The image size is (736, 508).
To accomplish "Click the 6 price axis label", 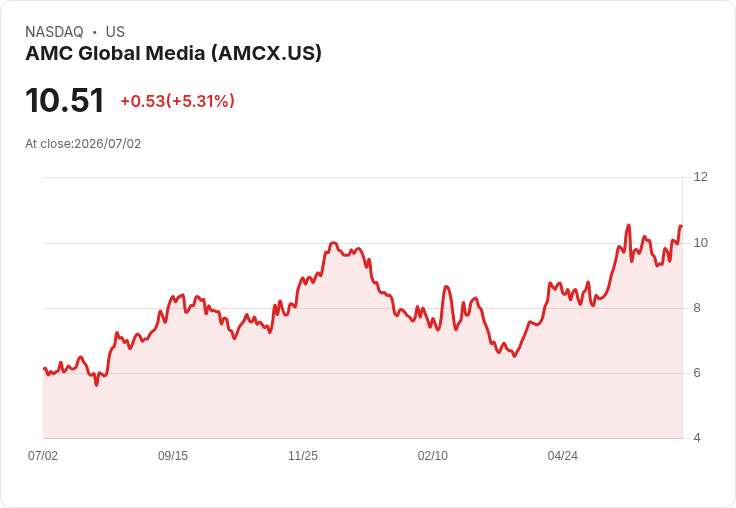I will click(x=697, y=373).
